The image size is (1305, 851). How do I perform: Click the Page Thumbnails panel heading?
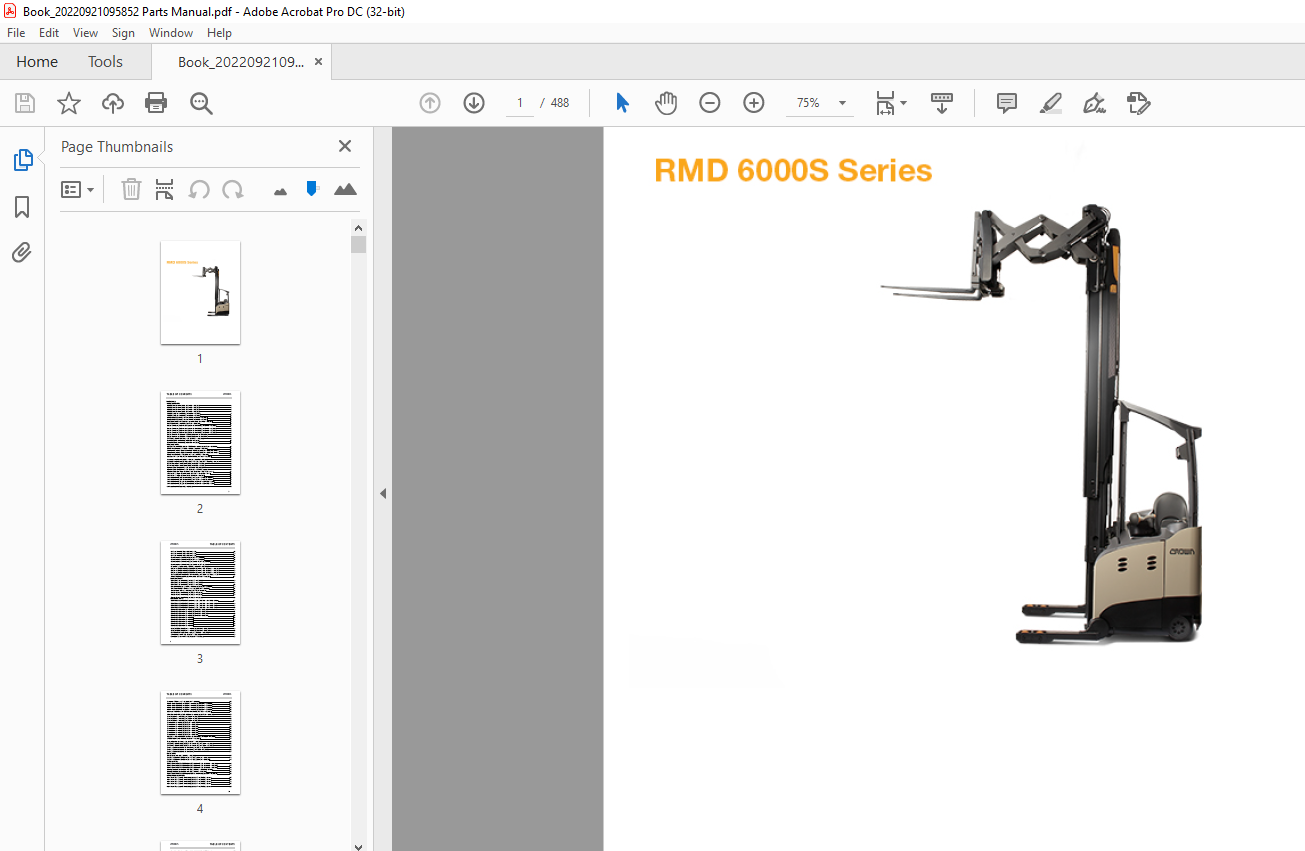tap(117, 146)
